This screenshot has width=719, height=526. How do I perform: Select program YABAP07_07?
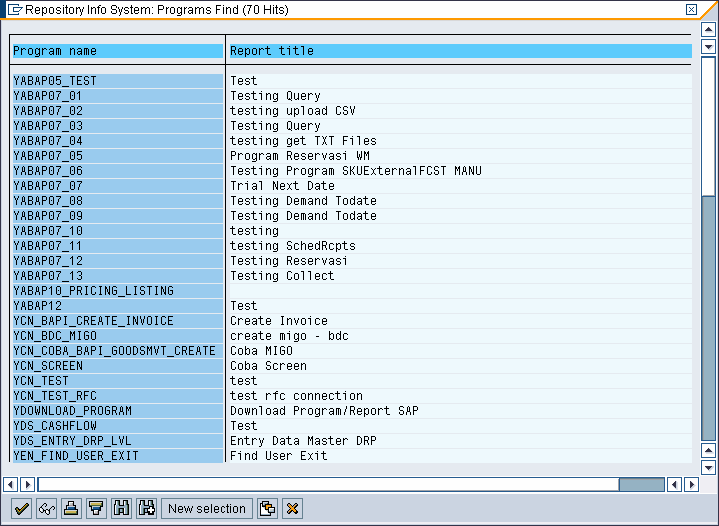pyautogui.click(x=118, y=186)
